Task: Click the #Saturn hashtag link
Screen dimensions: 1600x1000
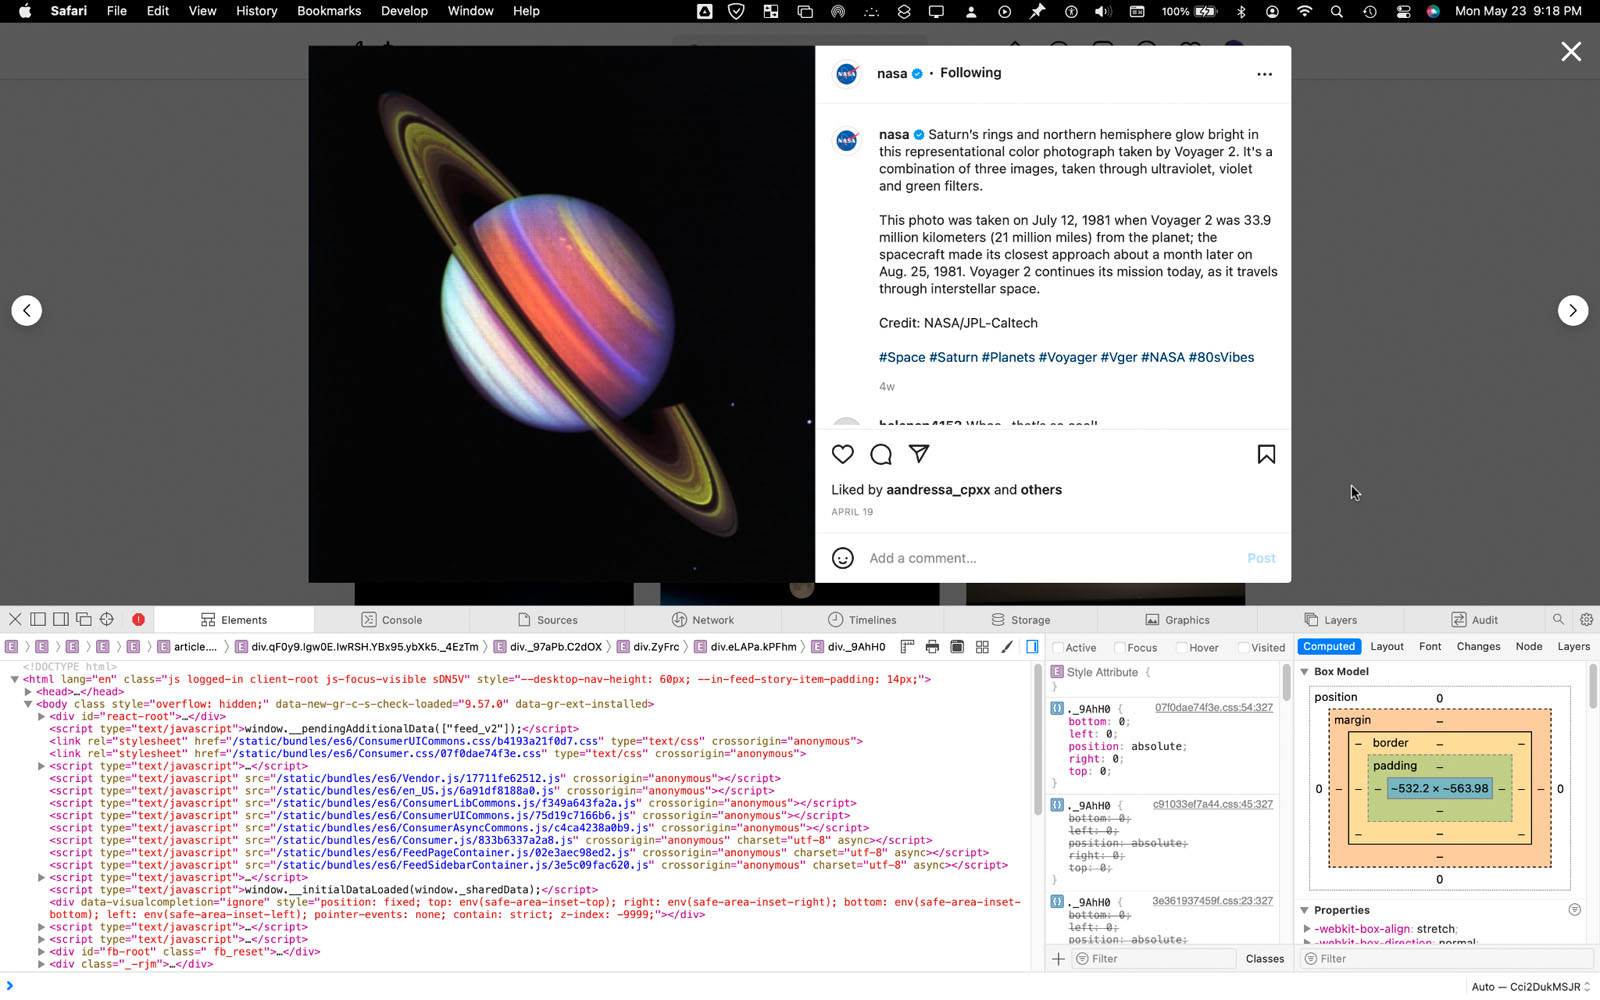Action: 954,357
